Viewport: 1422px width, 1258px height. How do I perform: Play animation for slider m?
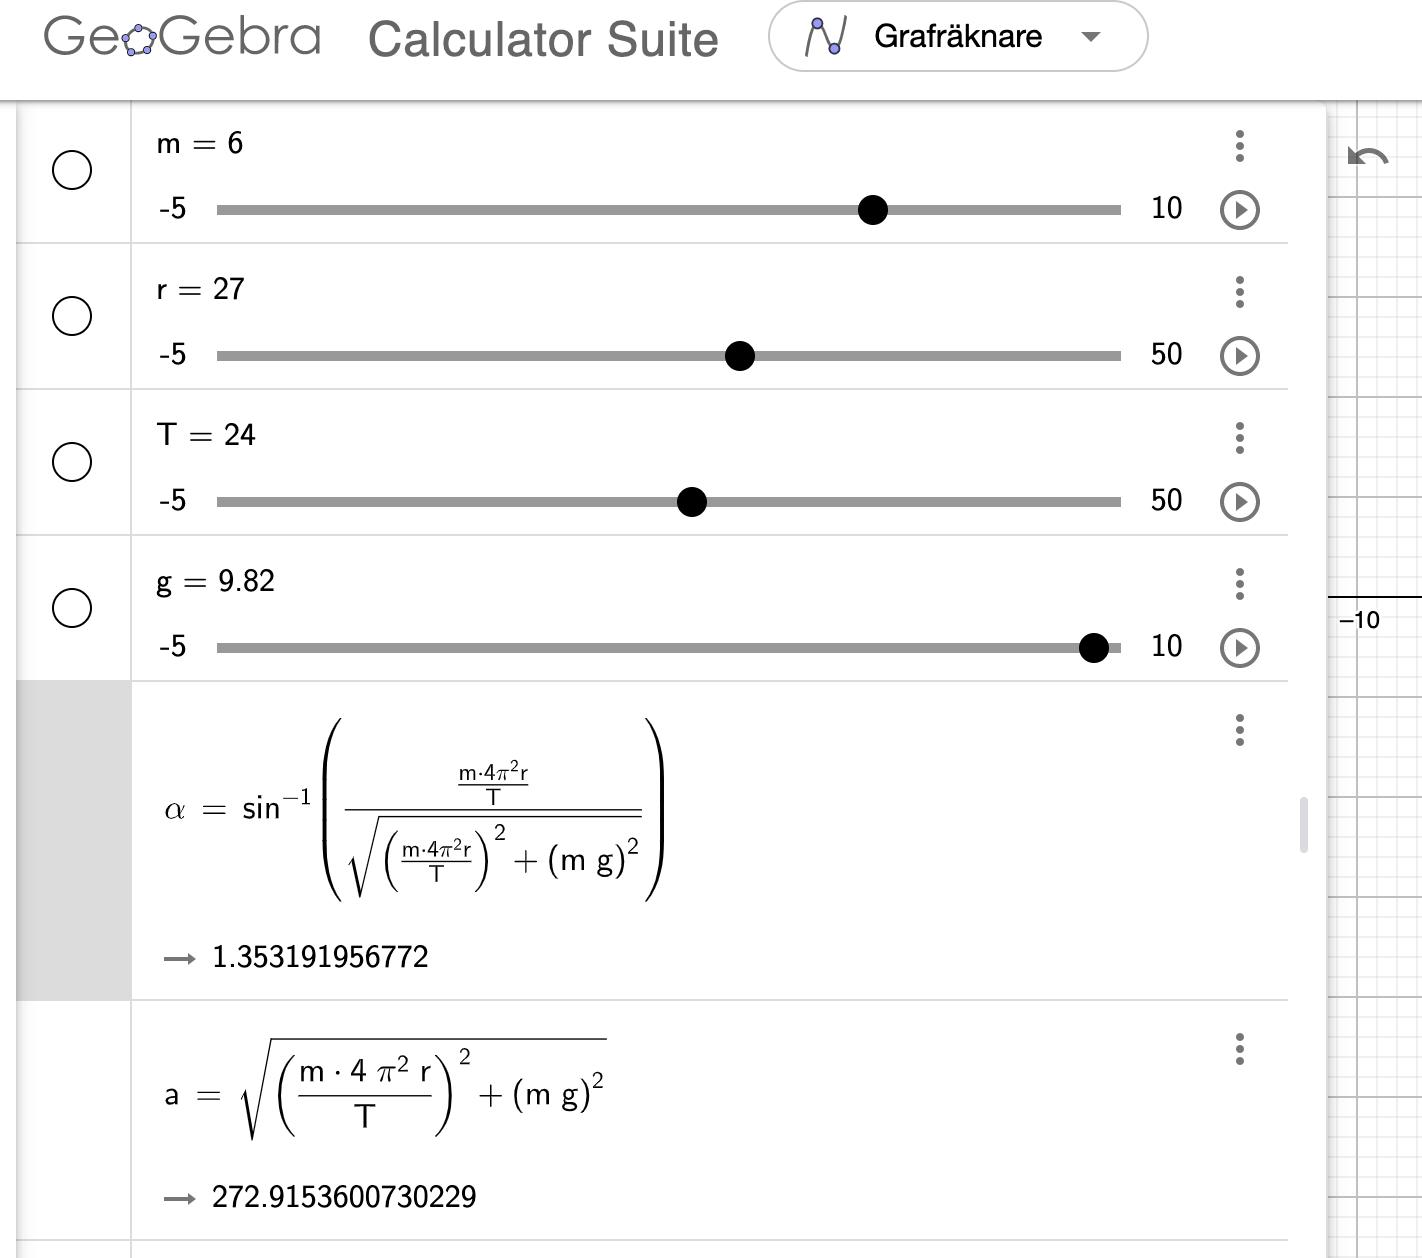tap(1239, 210)
